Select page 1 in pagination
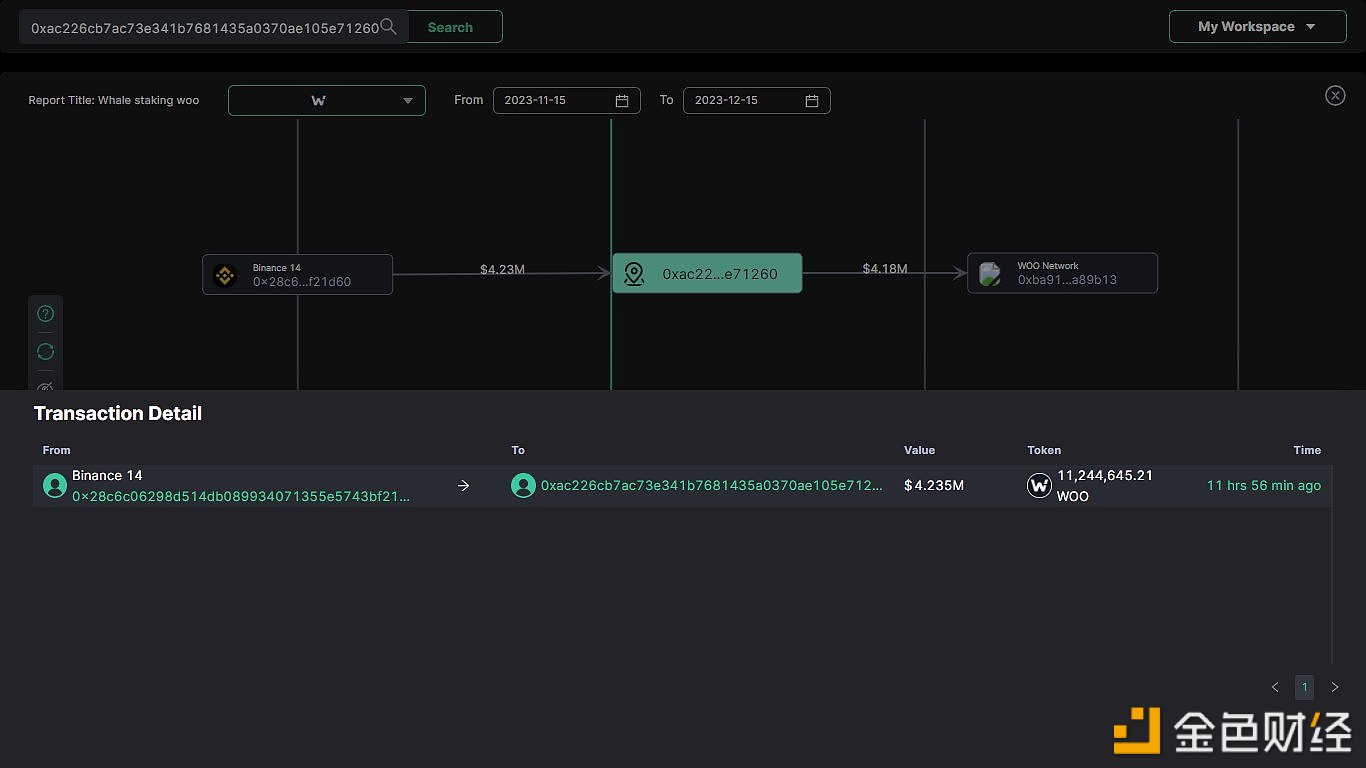The image size is (1366, 768). (x=1304, y=687)
